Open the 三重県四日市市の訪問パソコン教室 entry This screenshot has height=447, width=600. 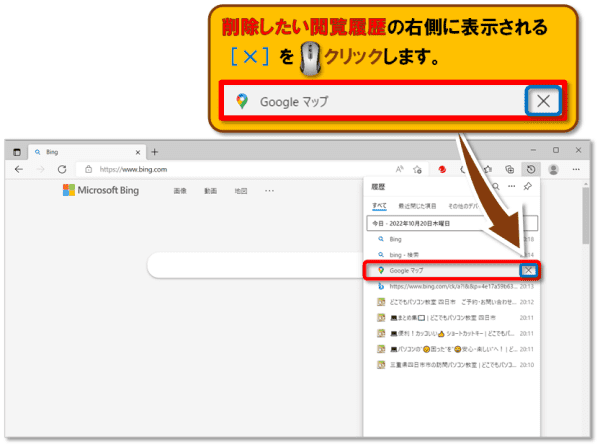pyautogui.click(x=452, y=365)
